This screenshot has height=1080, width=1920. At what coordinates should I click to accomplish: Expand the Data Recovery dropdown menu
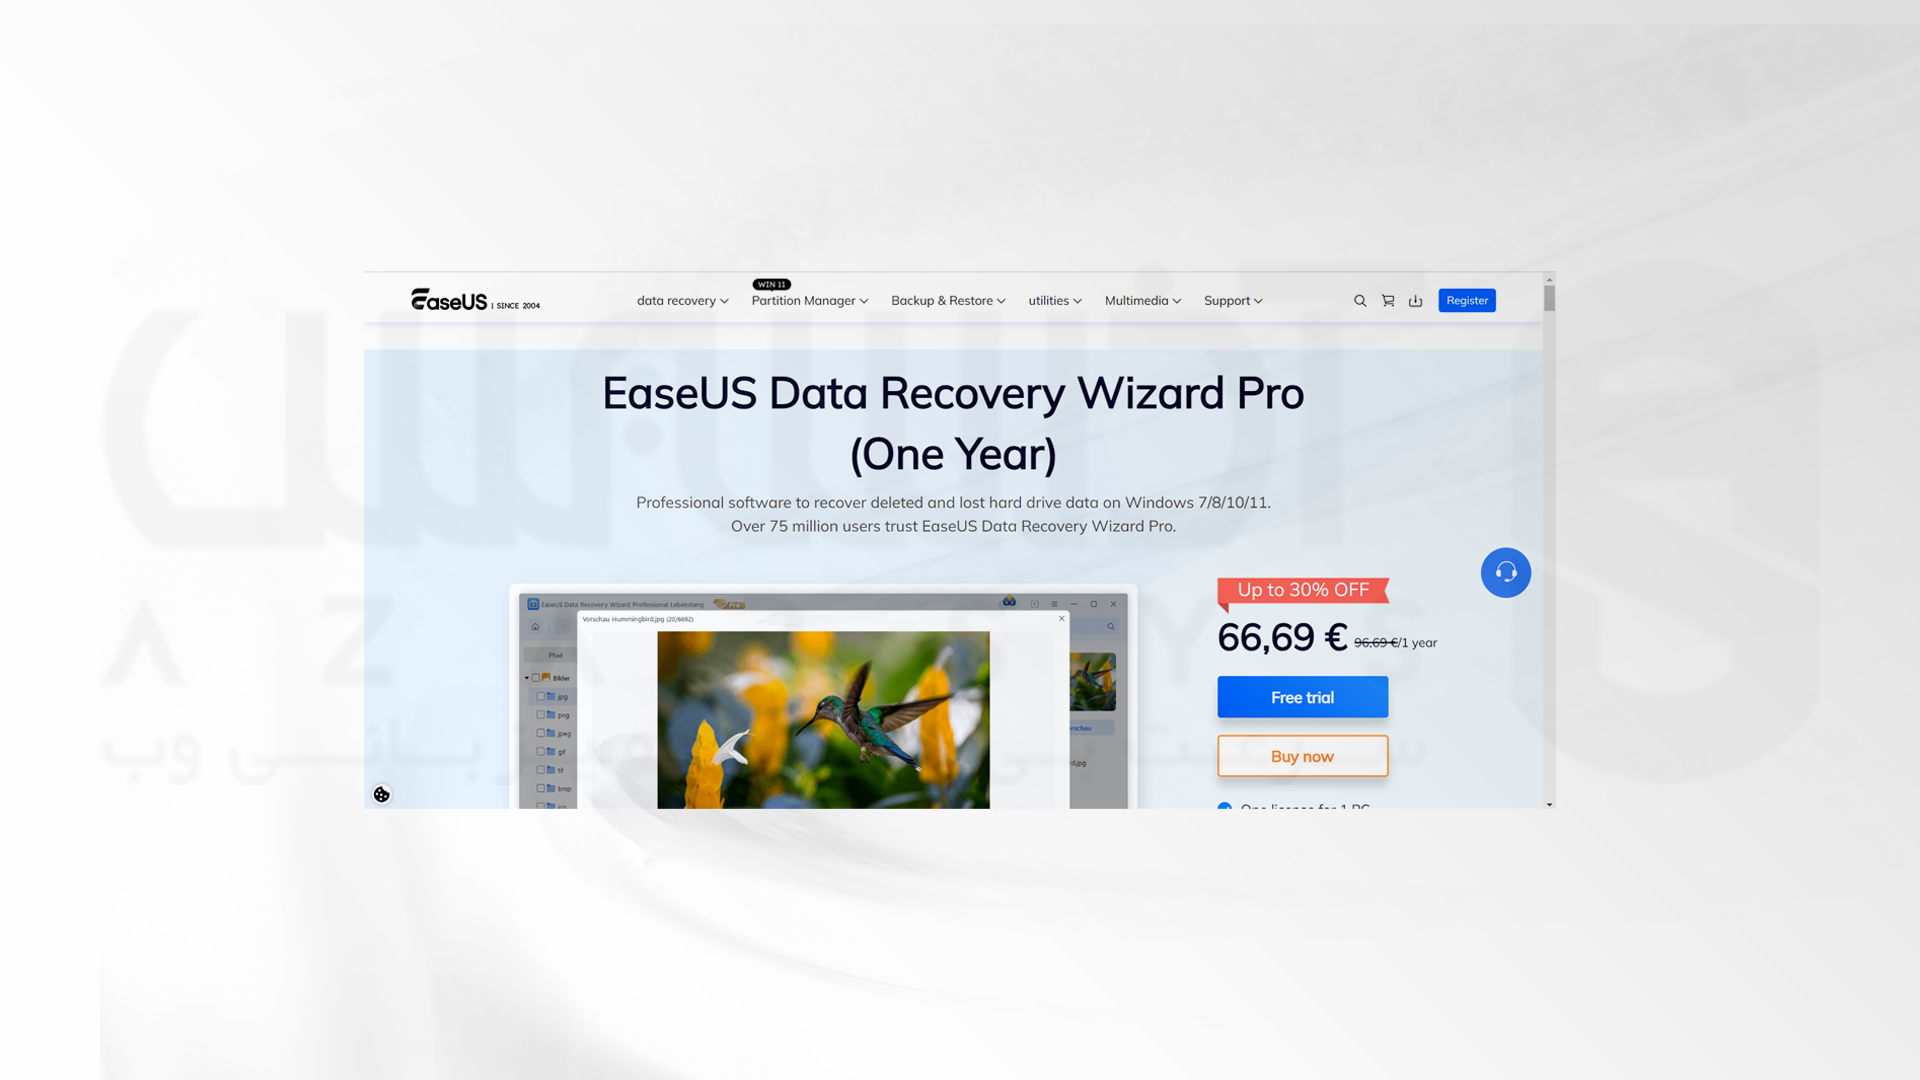pyautogui.click(x=682, y=301)
